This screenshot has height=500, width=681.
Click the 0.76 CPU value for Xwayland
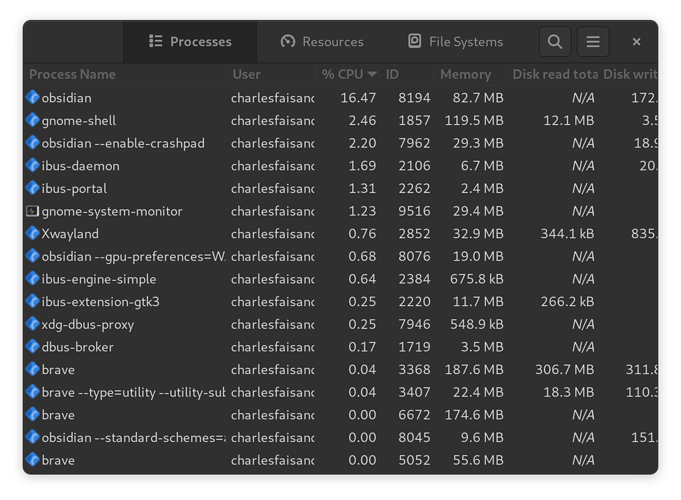pos(362,234)
